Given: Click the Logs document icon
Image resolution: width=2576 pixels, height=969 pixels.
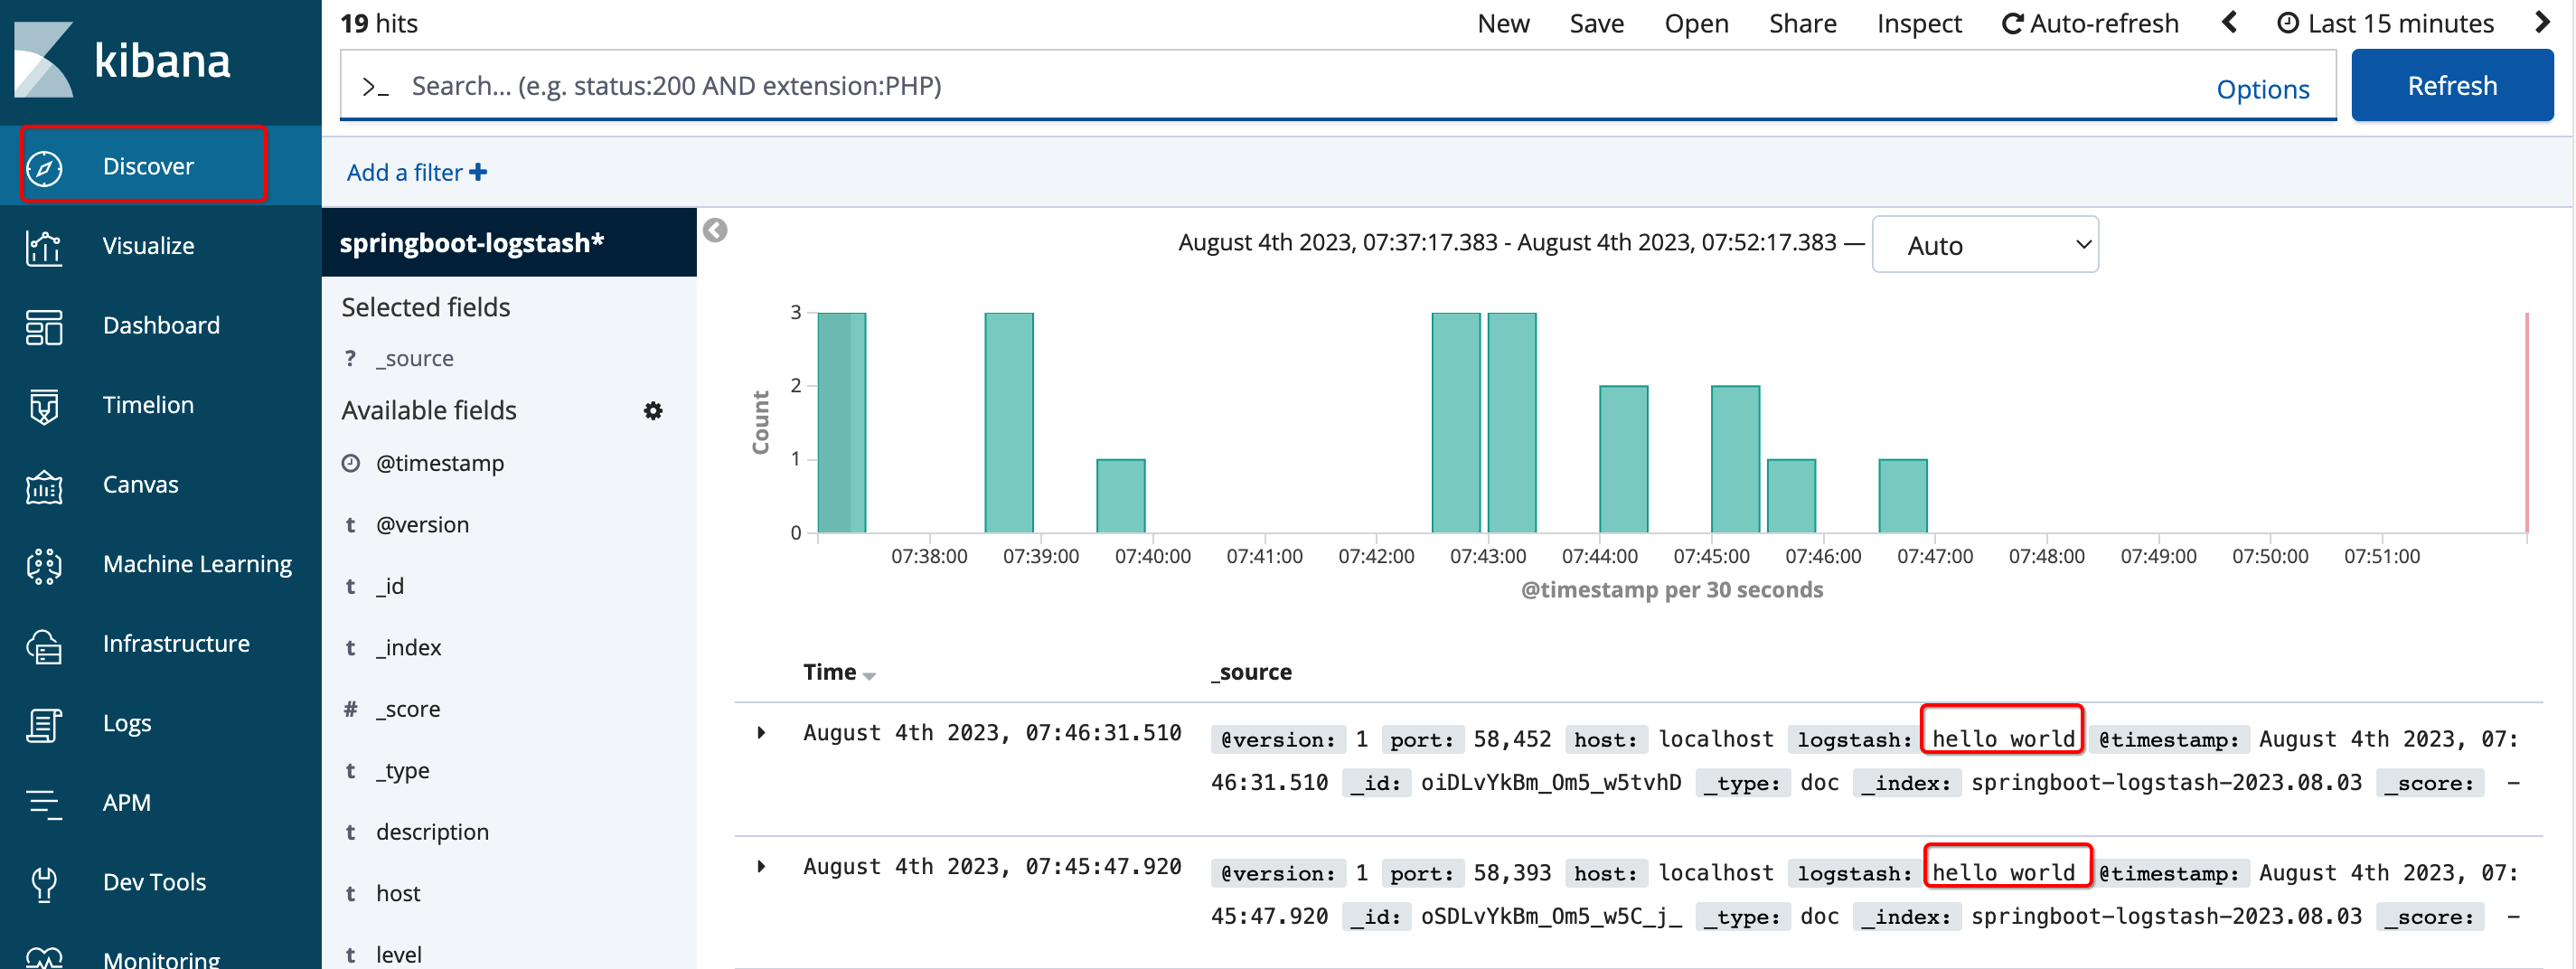Looking at the screenshot, I should tap(44, 724).
